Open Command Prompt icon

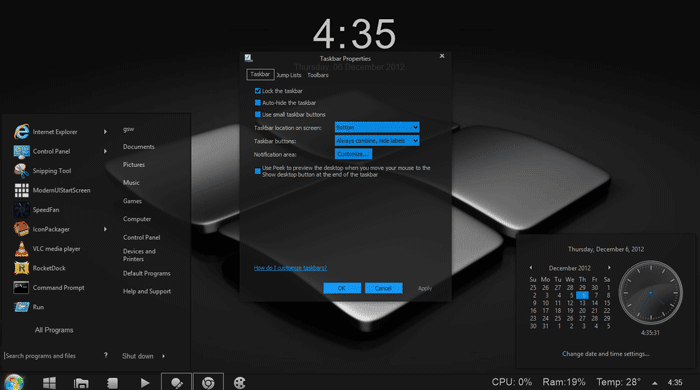pos(21,287)
